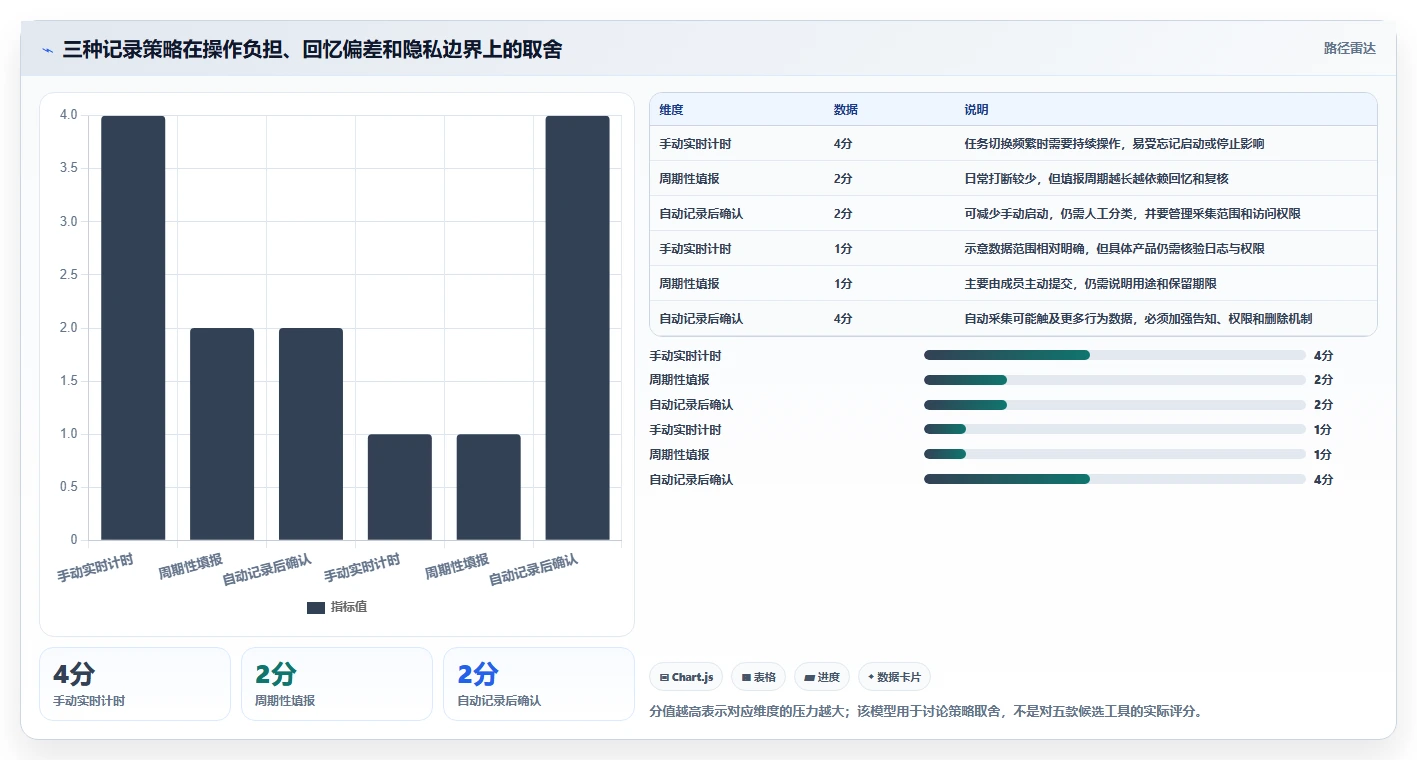Click the Chart.js chip icon
This screenshot has height=760, width=1417.
(x=664, y=678)
